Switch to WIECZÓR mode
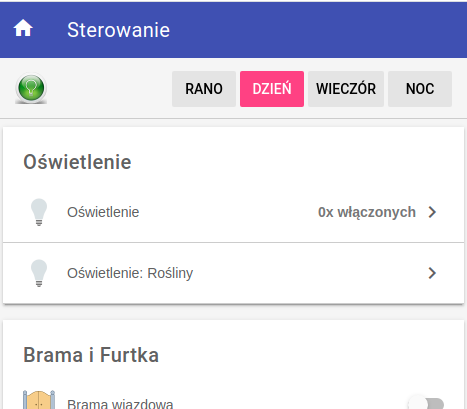Image resolution: width=467 pixels, height=409 pixels. click(x=346, y=89)
